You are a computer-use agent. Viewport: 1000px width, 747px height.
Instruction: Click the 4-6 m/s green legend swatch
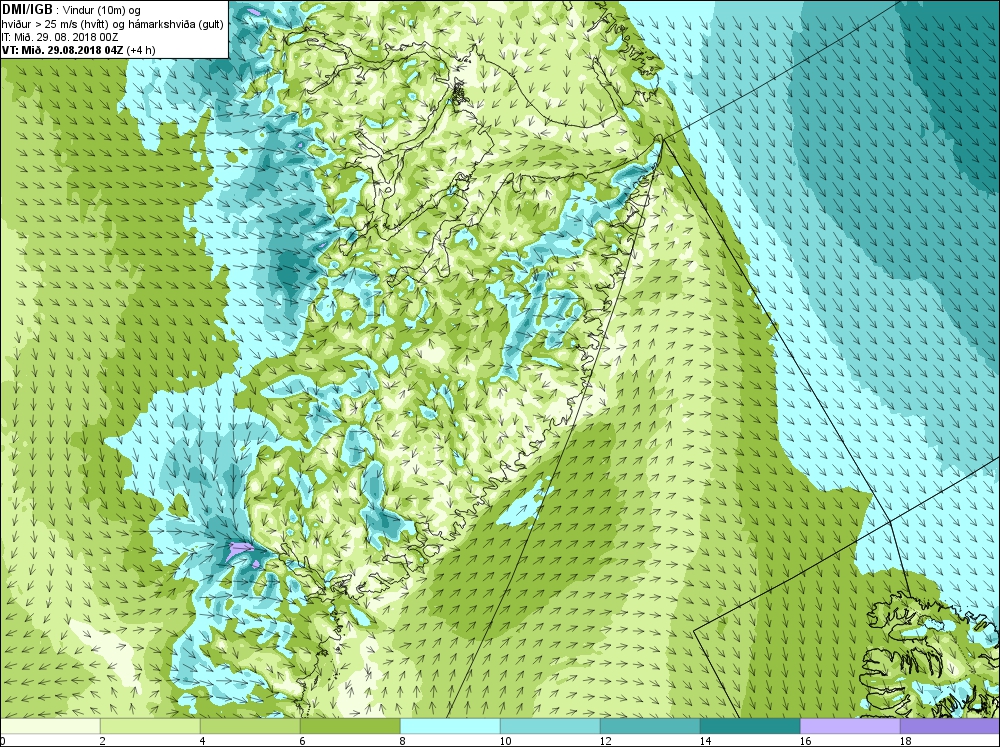(x=250, y=726)
